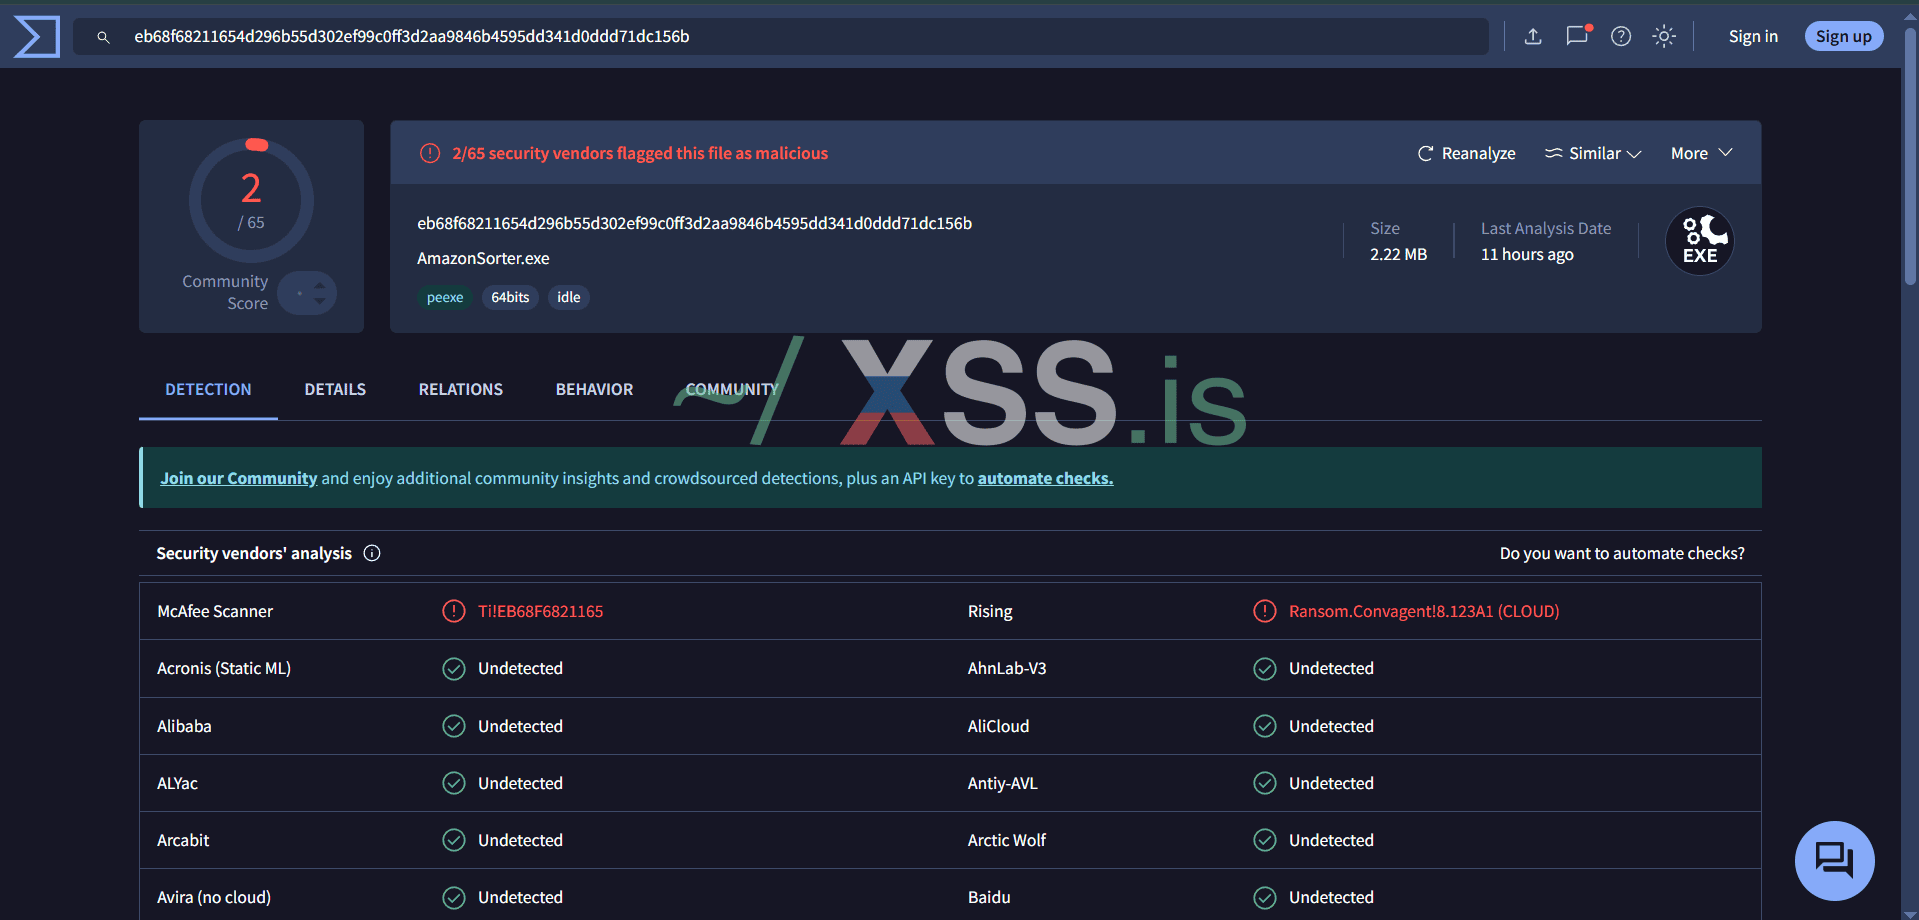1919x920 pixels.
Task: Click the upload file icon
Action: click(x=1532, y=37)
